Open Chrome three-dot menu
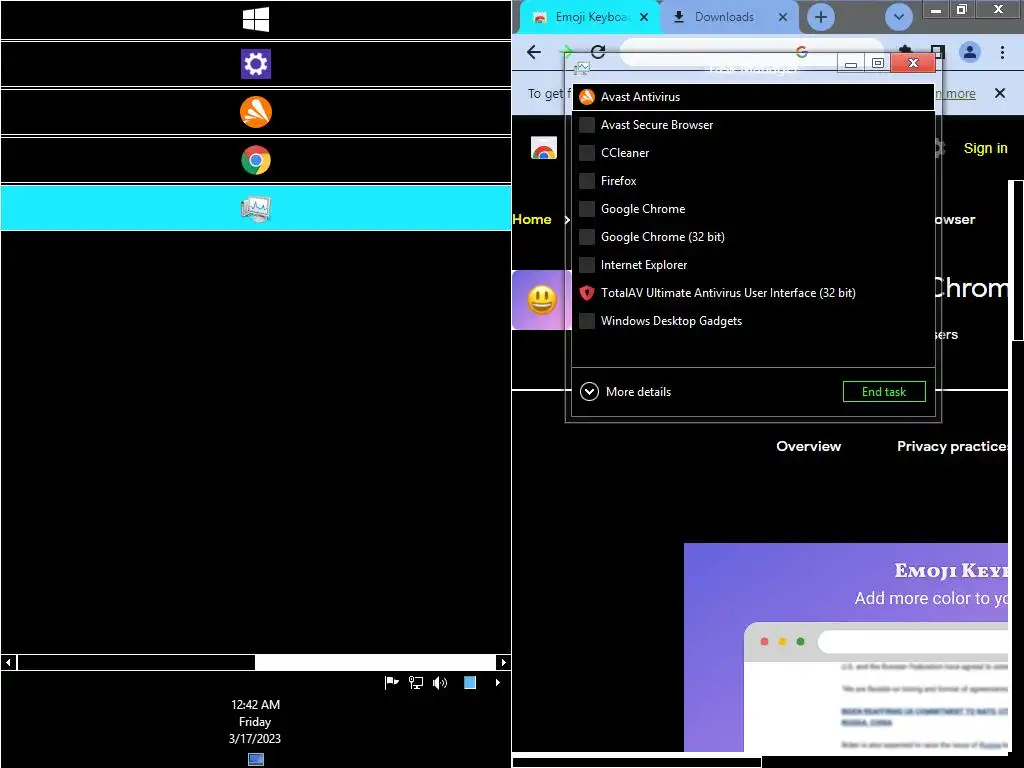 coord(1002,52)
